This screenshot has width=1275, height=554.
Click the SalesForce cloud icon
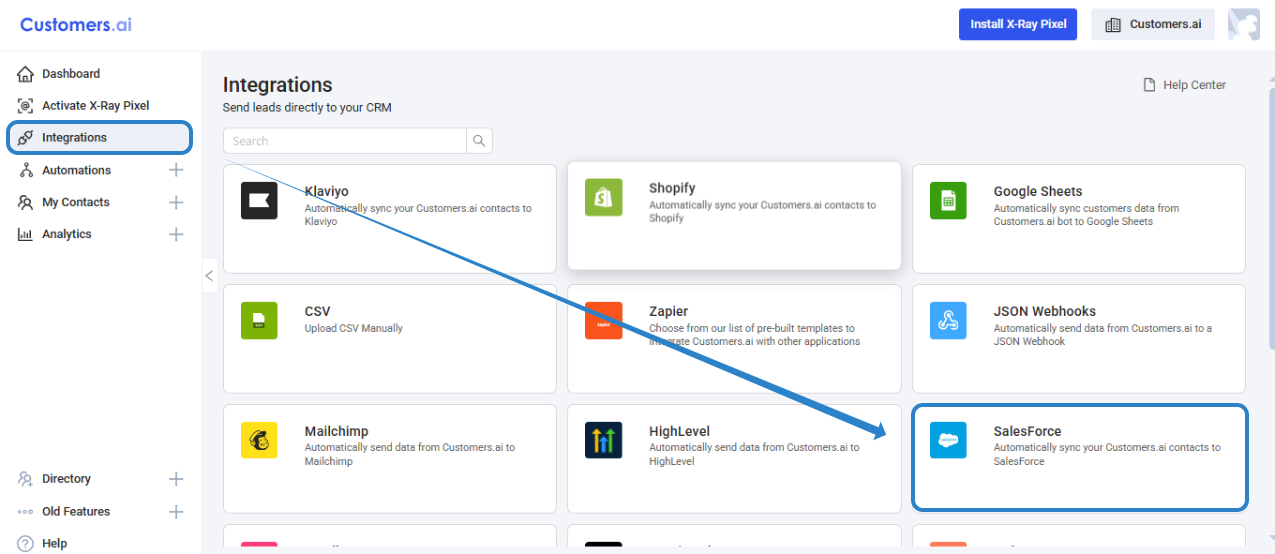(x=948, y=440)
